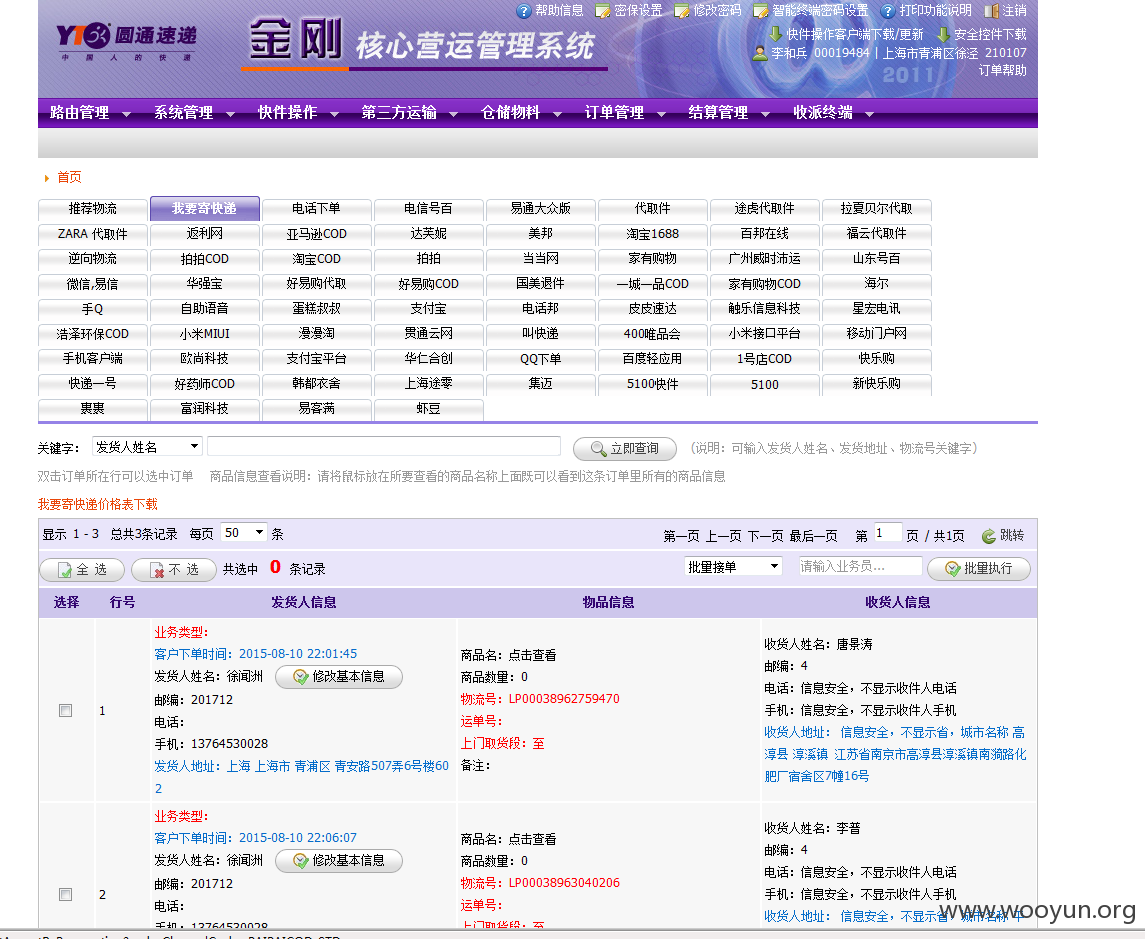Image resolution: width=1145 pixels, height=939 pixels.
Task: Click the 首页 breadcrumb link
Action: point(69,177)
